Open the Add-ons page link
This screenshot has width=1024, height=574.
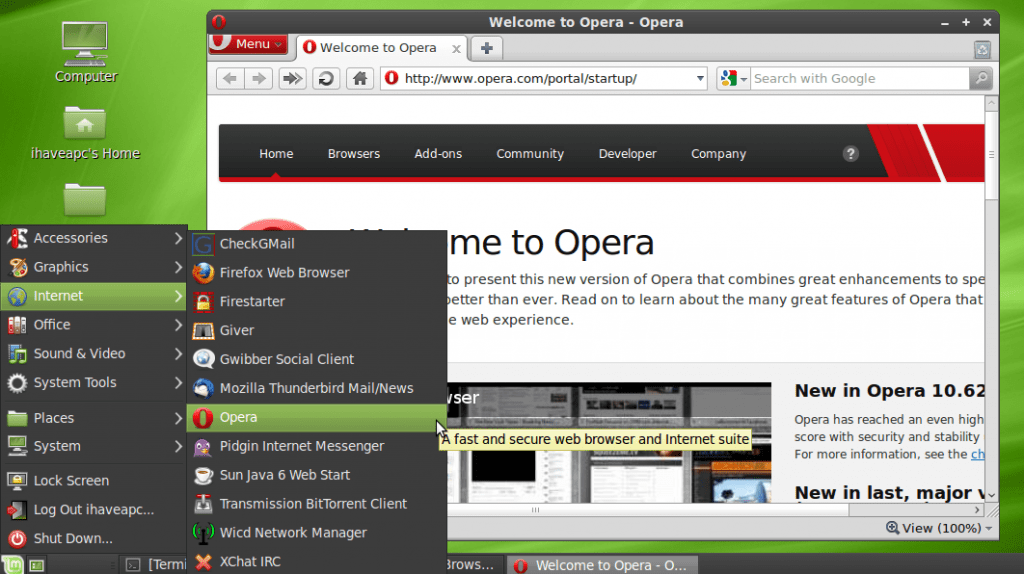438,153
